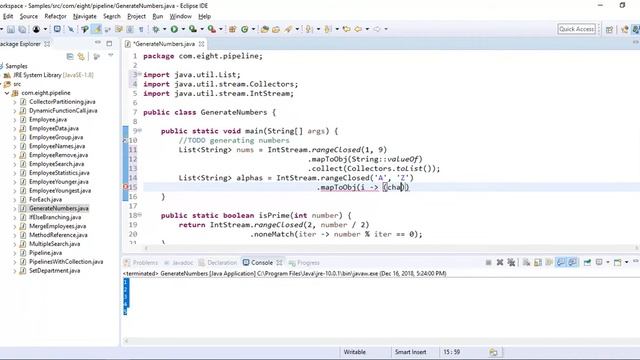Click the Forward navigation arrow
Image resolution: width=640 pixels, height=360 pixels.
377,29
